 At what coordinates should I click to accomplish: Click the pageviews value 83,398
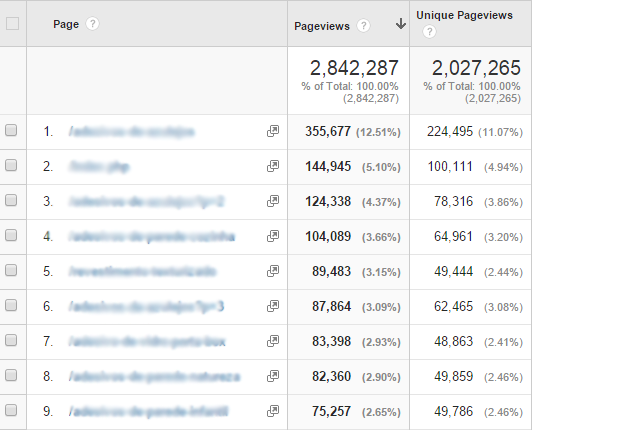(x=331, y=341)
